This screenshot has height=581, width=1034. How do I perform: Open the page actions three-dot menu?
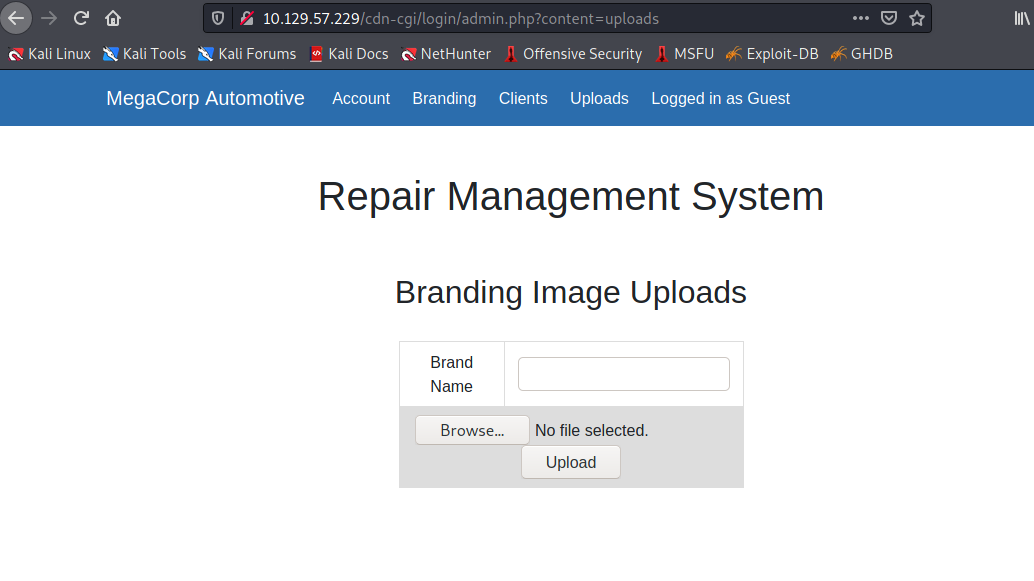point(860,18)
